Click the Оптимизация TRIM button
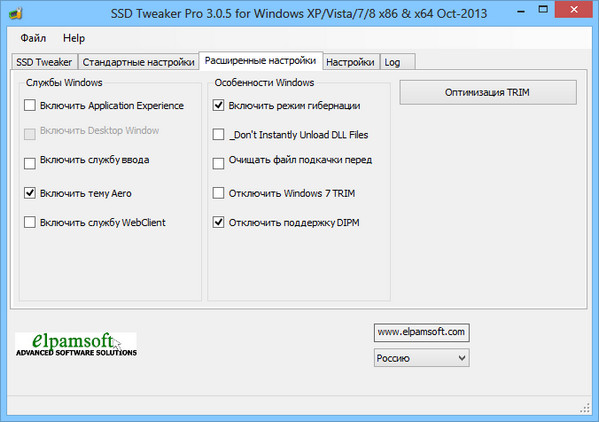Viewport: 599px width, 422px height. (488, 92)
